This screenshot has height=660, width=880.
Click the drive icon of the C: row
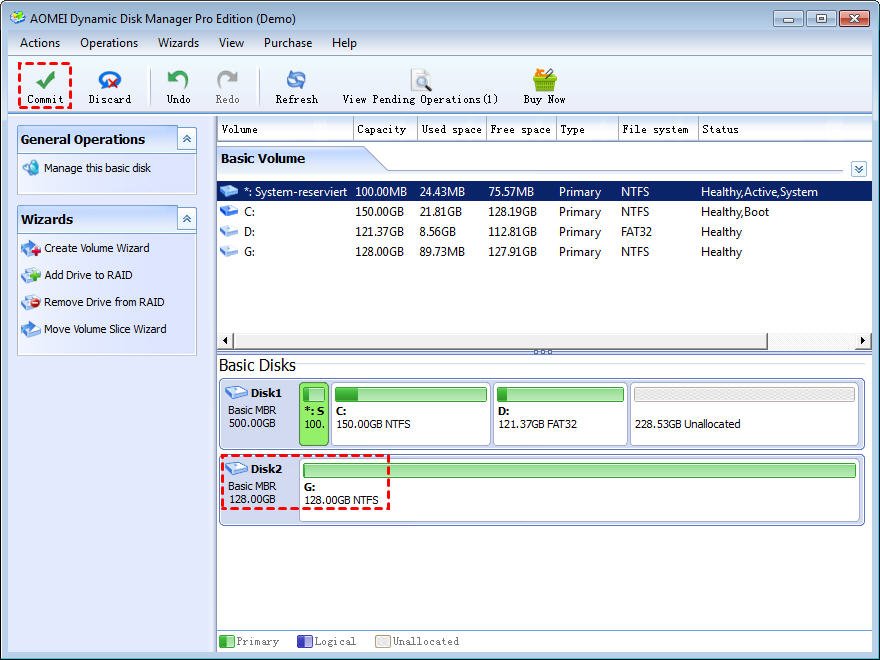point(229,212)
